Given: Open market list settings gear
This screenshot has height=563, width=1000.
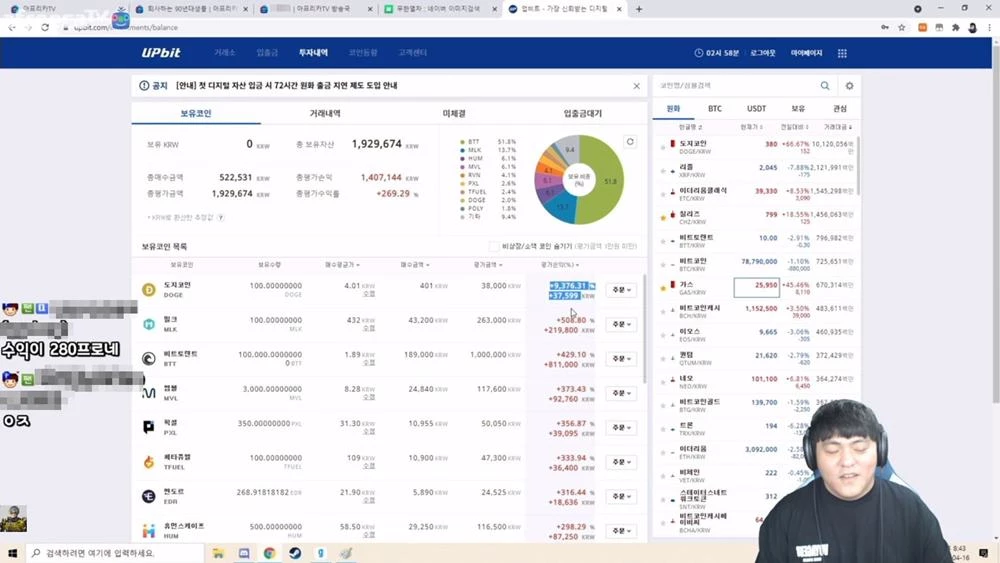Looking at the screenshot, I should (x=849, y=86).
